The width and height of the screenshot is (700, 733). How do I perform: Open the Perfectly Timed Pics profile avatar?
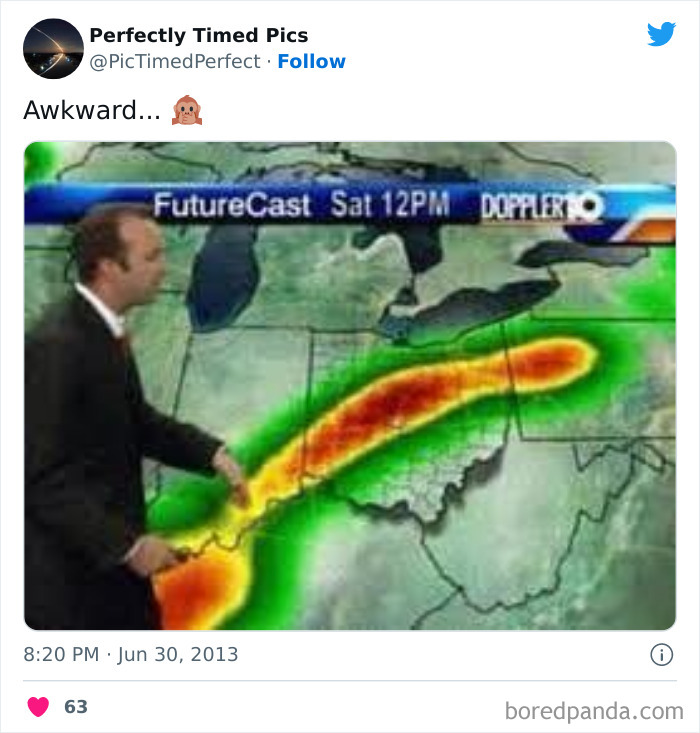tap(53, 49)
